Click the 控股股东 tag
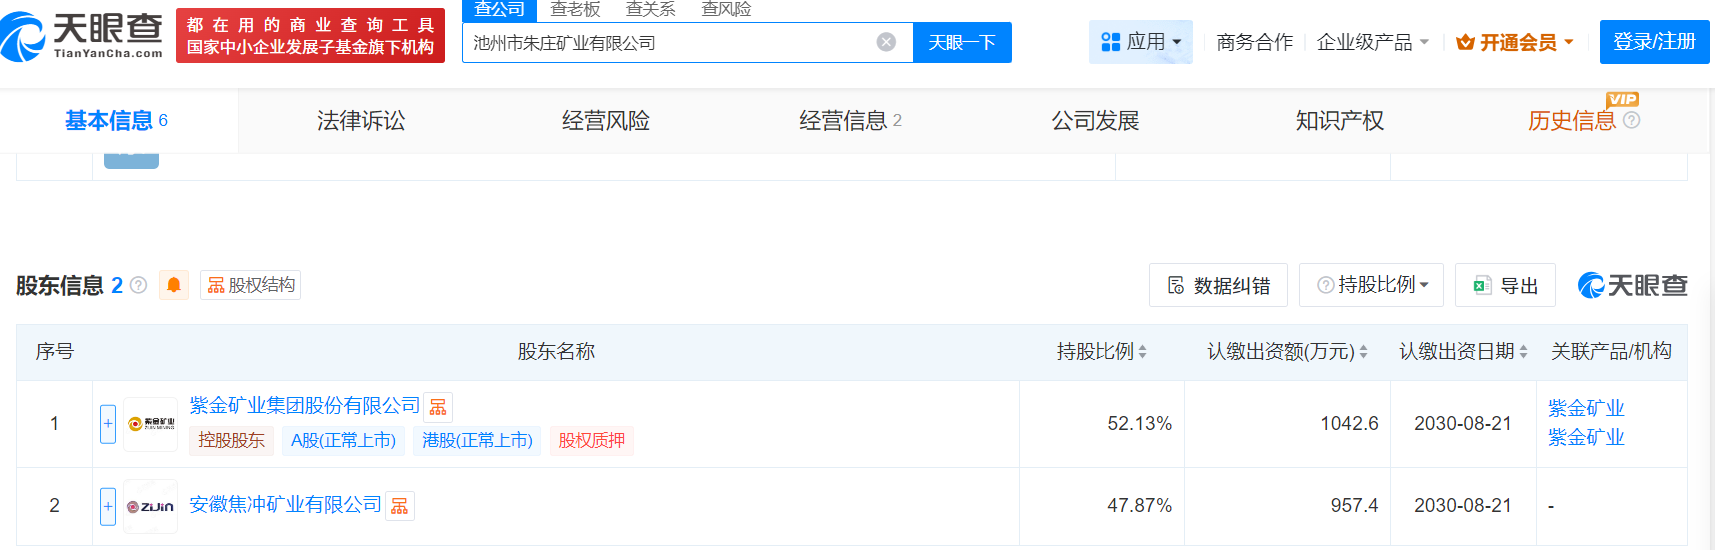The image size is (1715, 550). pos(231,440)
